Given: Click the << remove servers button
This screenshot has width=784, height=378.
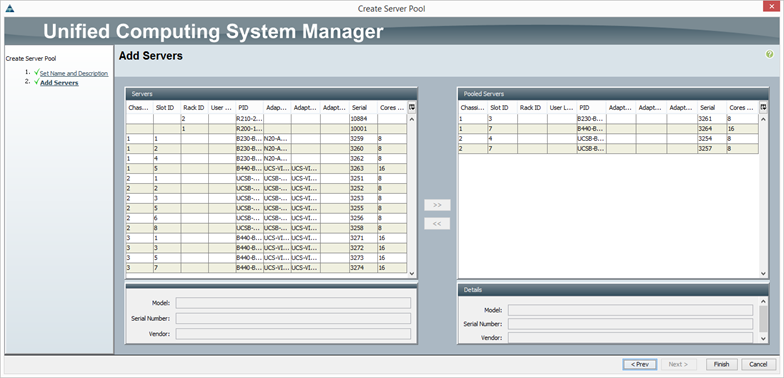Looking at the screenshot, I should [437, 224].
